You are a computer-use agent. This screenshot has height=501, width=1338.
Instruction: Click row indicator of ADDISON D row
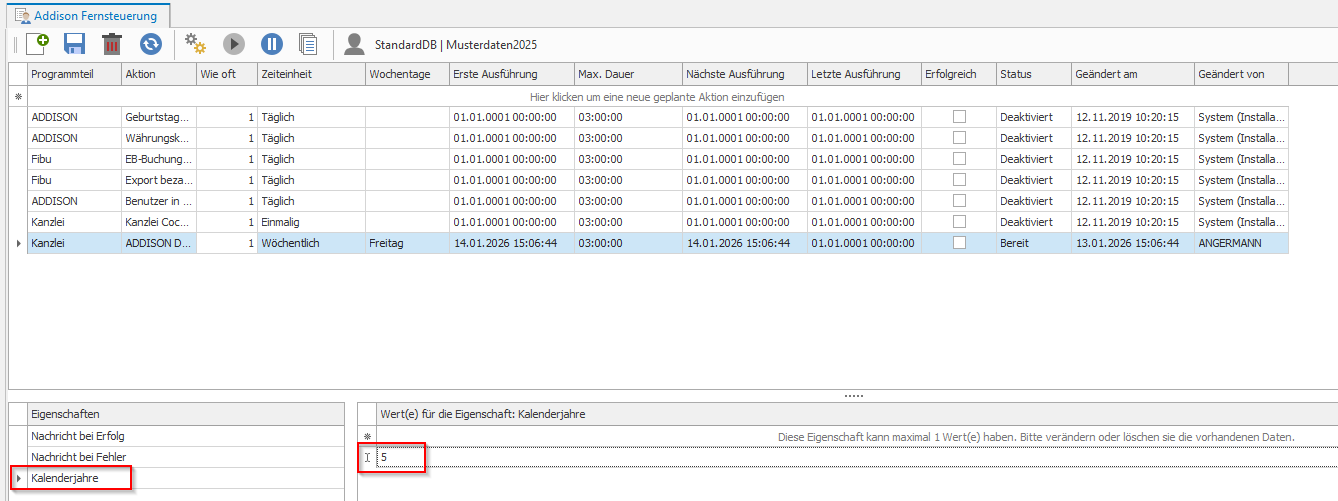coord(17,243)
